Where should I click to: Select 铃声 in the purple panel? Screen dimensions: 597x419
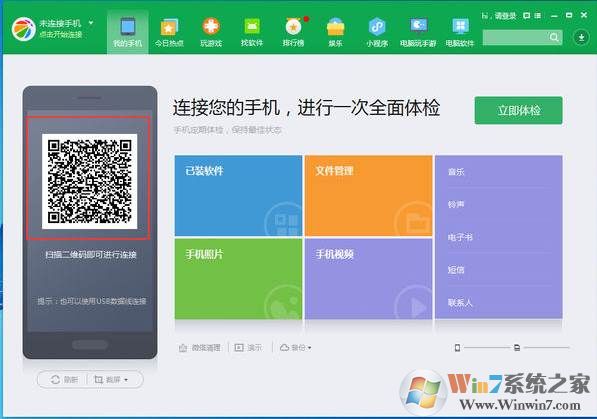point(456,205)
